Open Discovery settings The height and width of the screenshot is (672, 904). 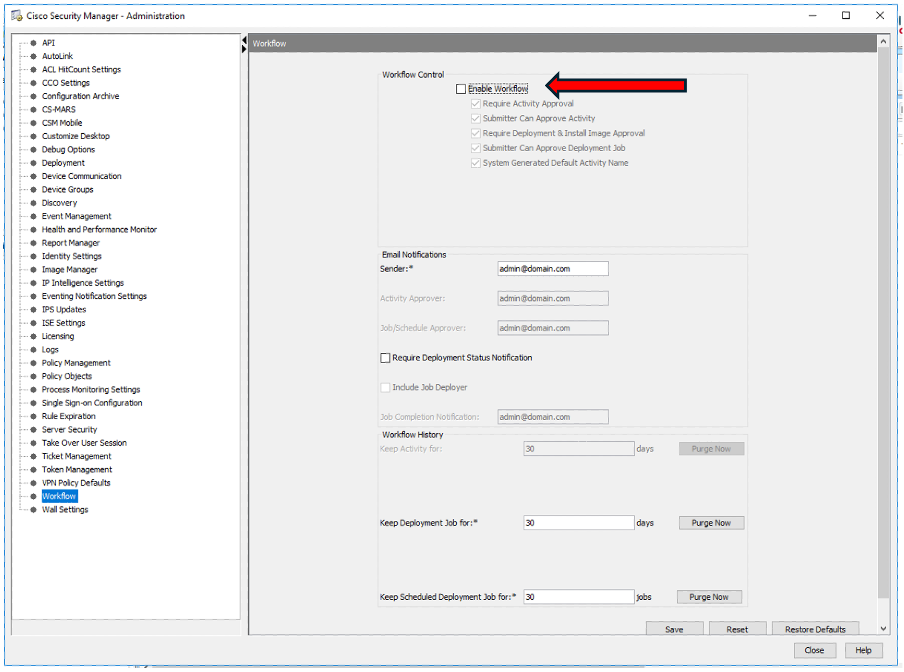pyautogui.click(x=59, y=203)
